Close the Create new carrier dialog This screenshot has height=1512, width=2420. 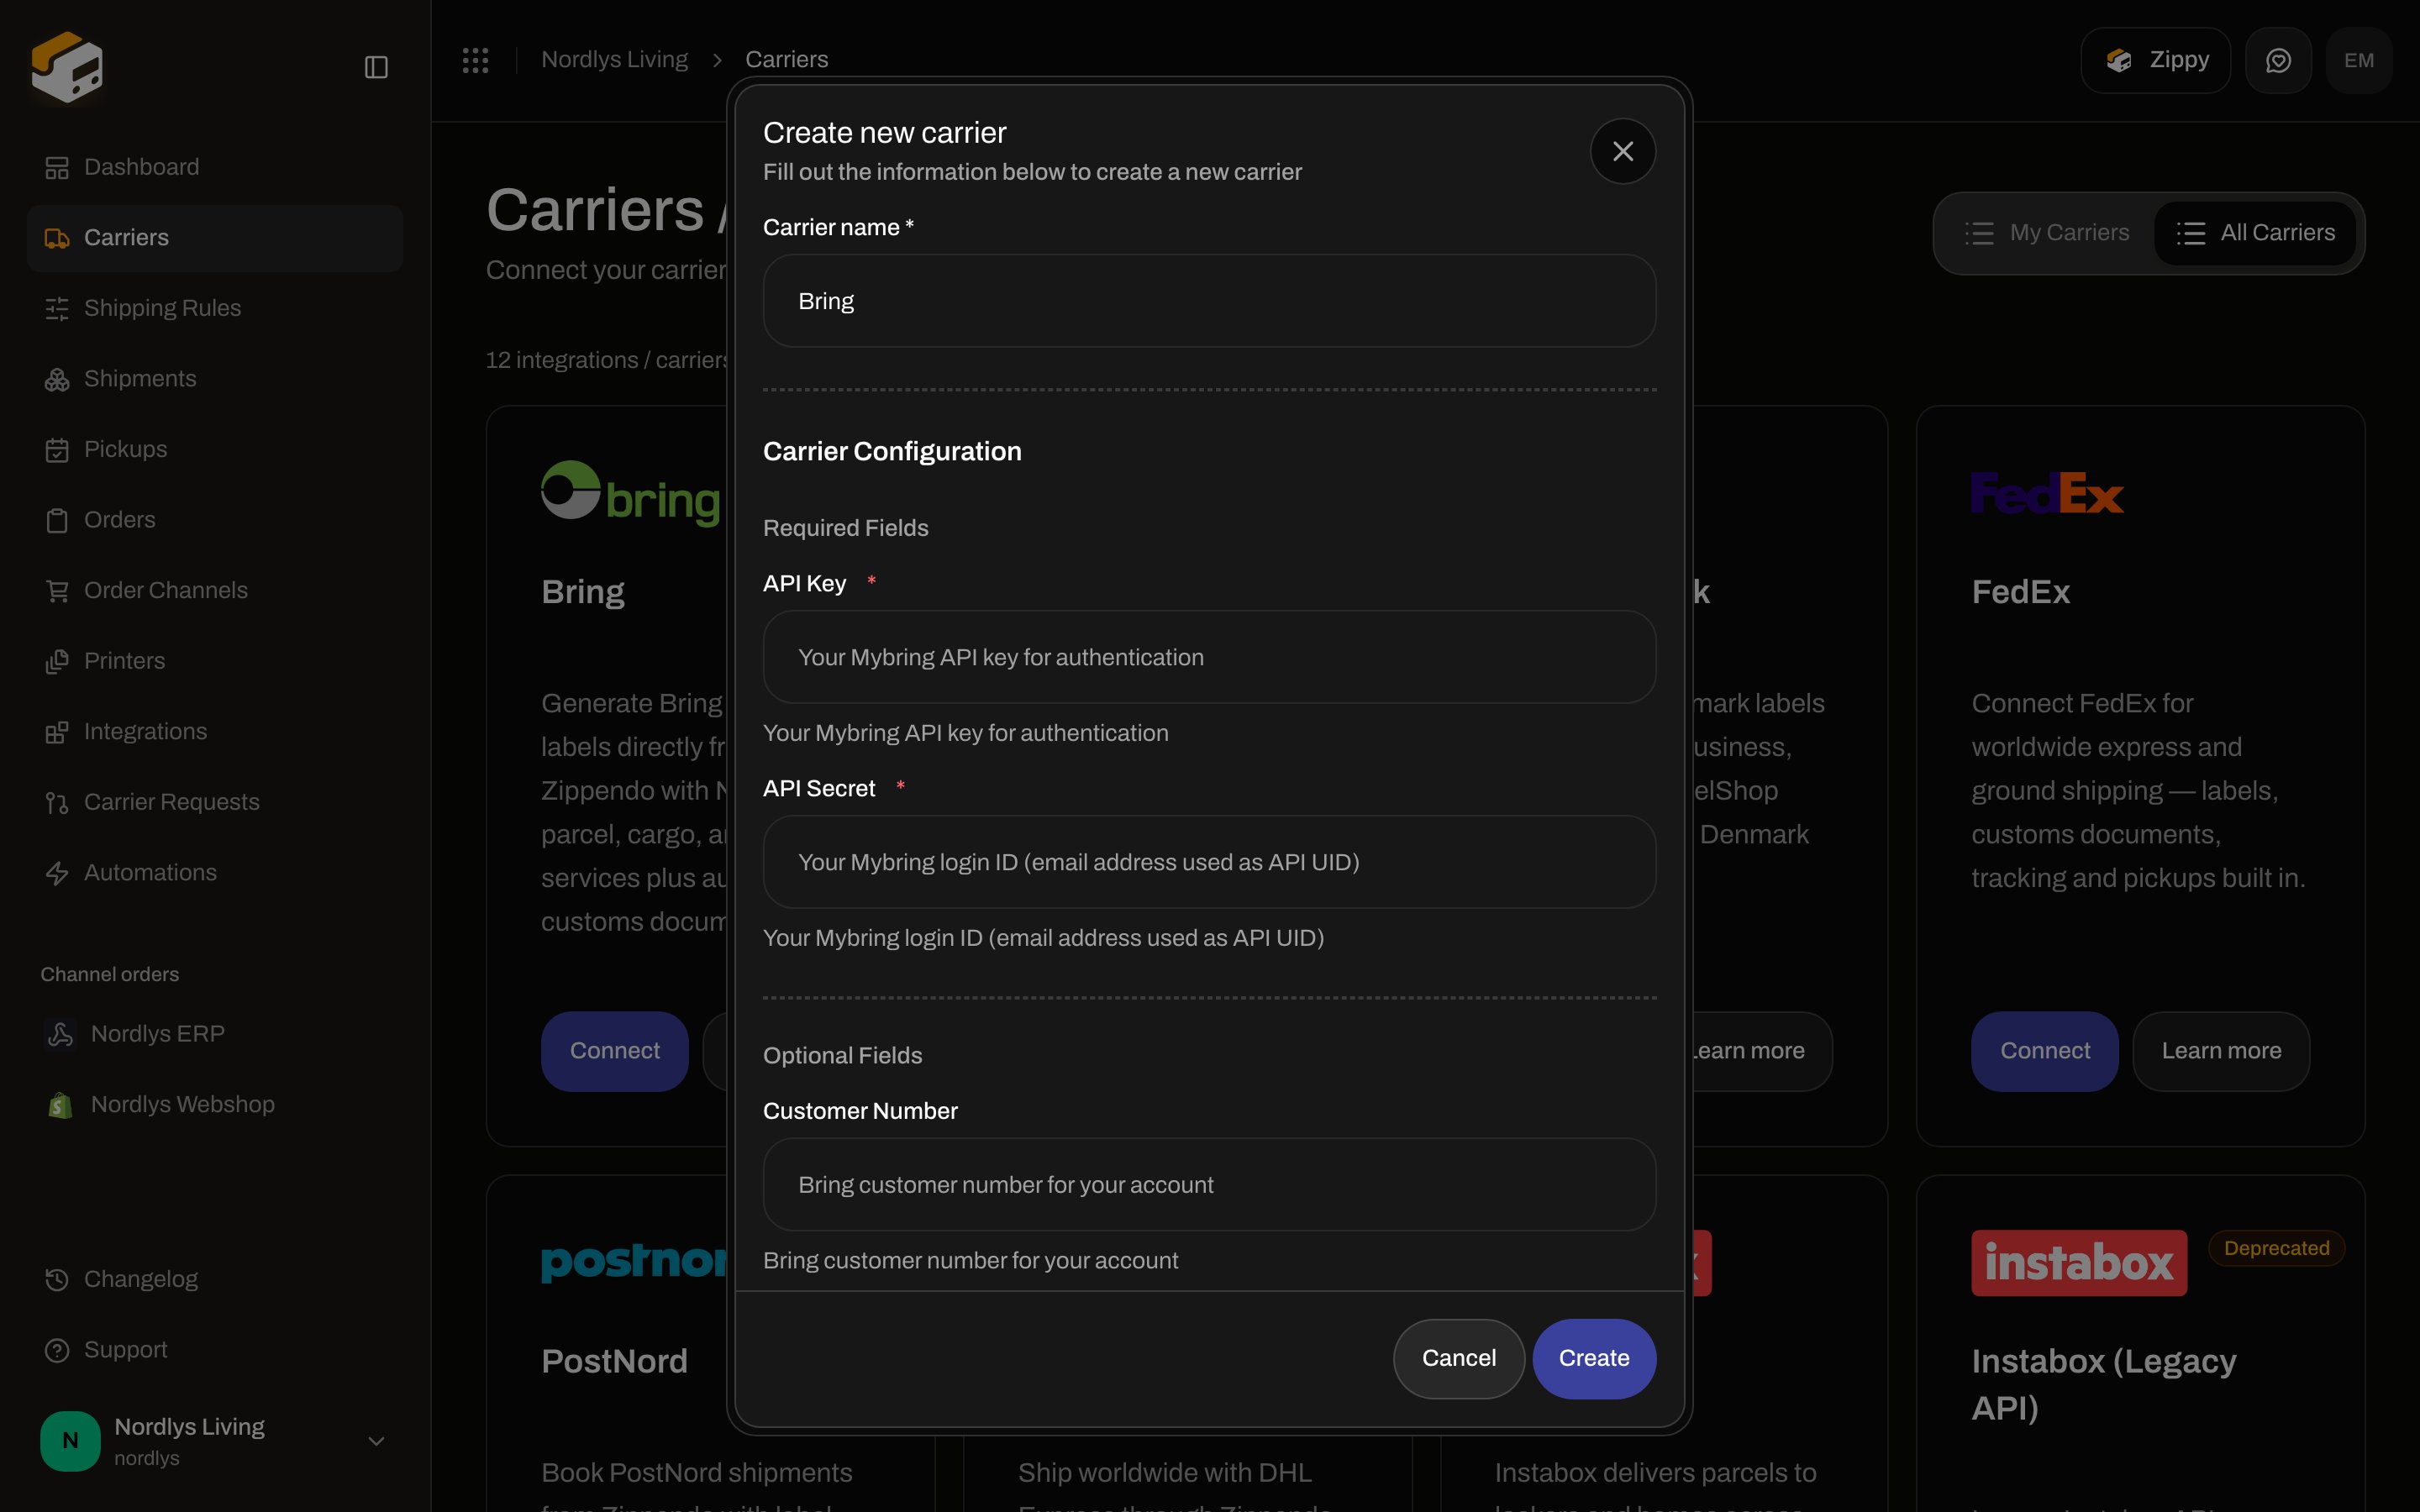1622,151
